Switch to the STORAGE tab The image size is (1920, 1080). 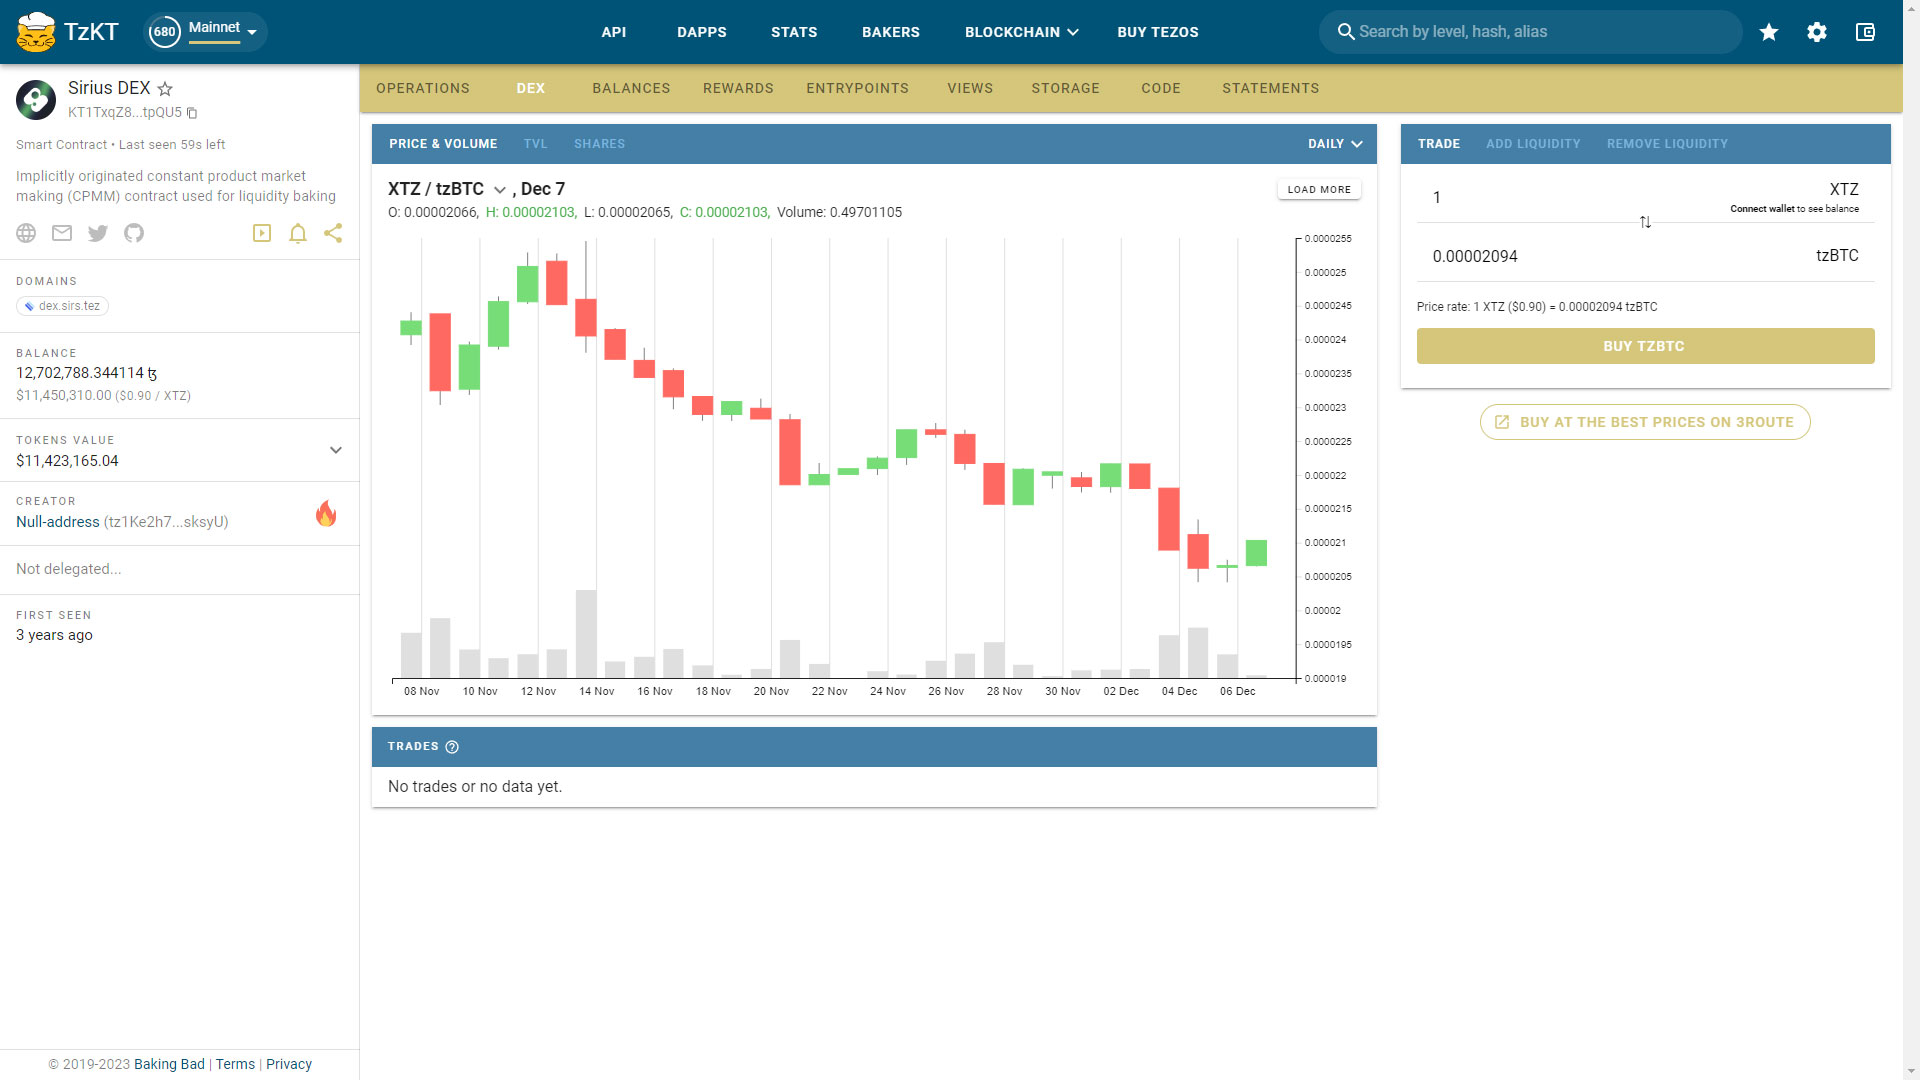coord(1065,88)
